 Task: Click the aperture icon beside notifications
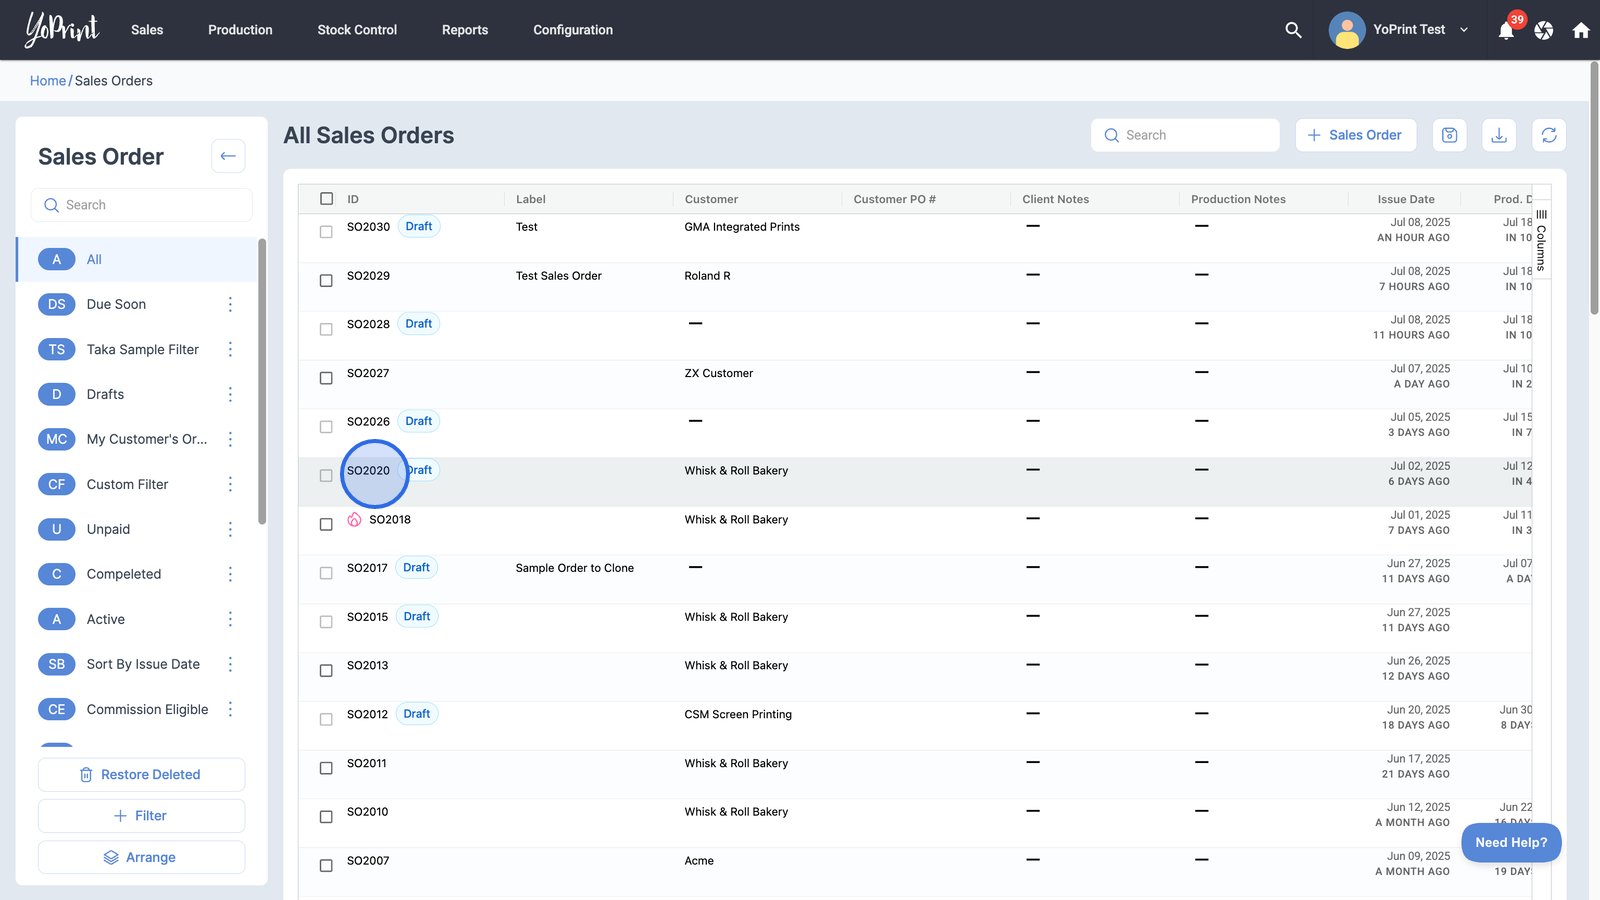pos(1544,31)
